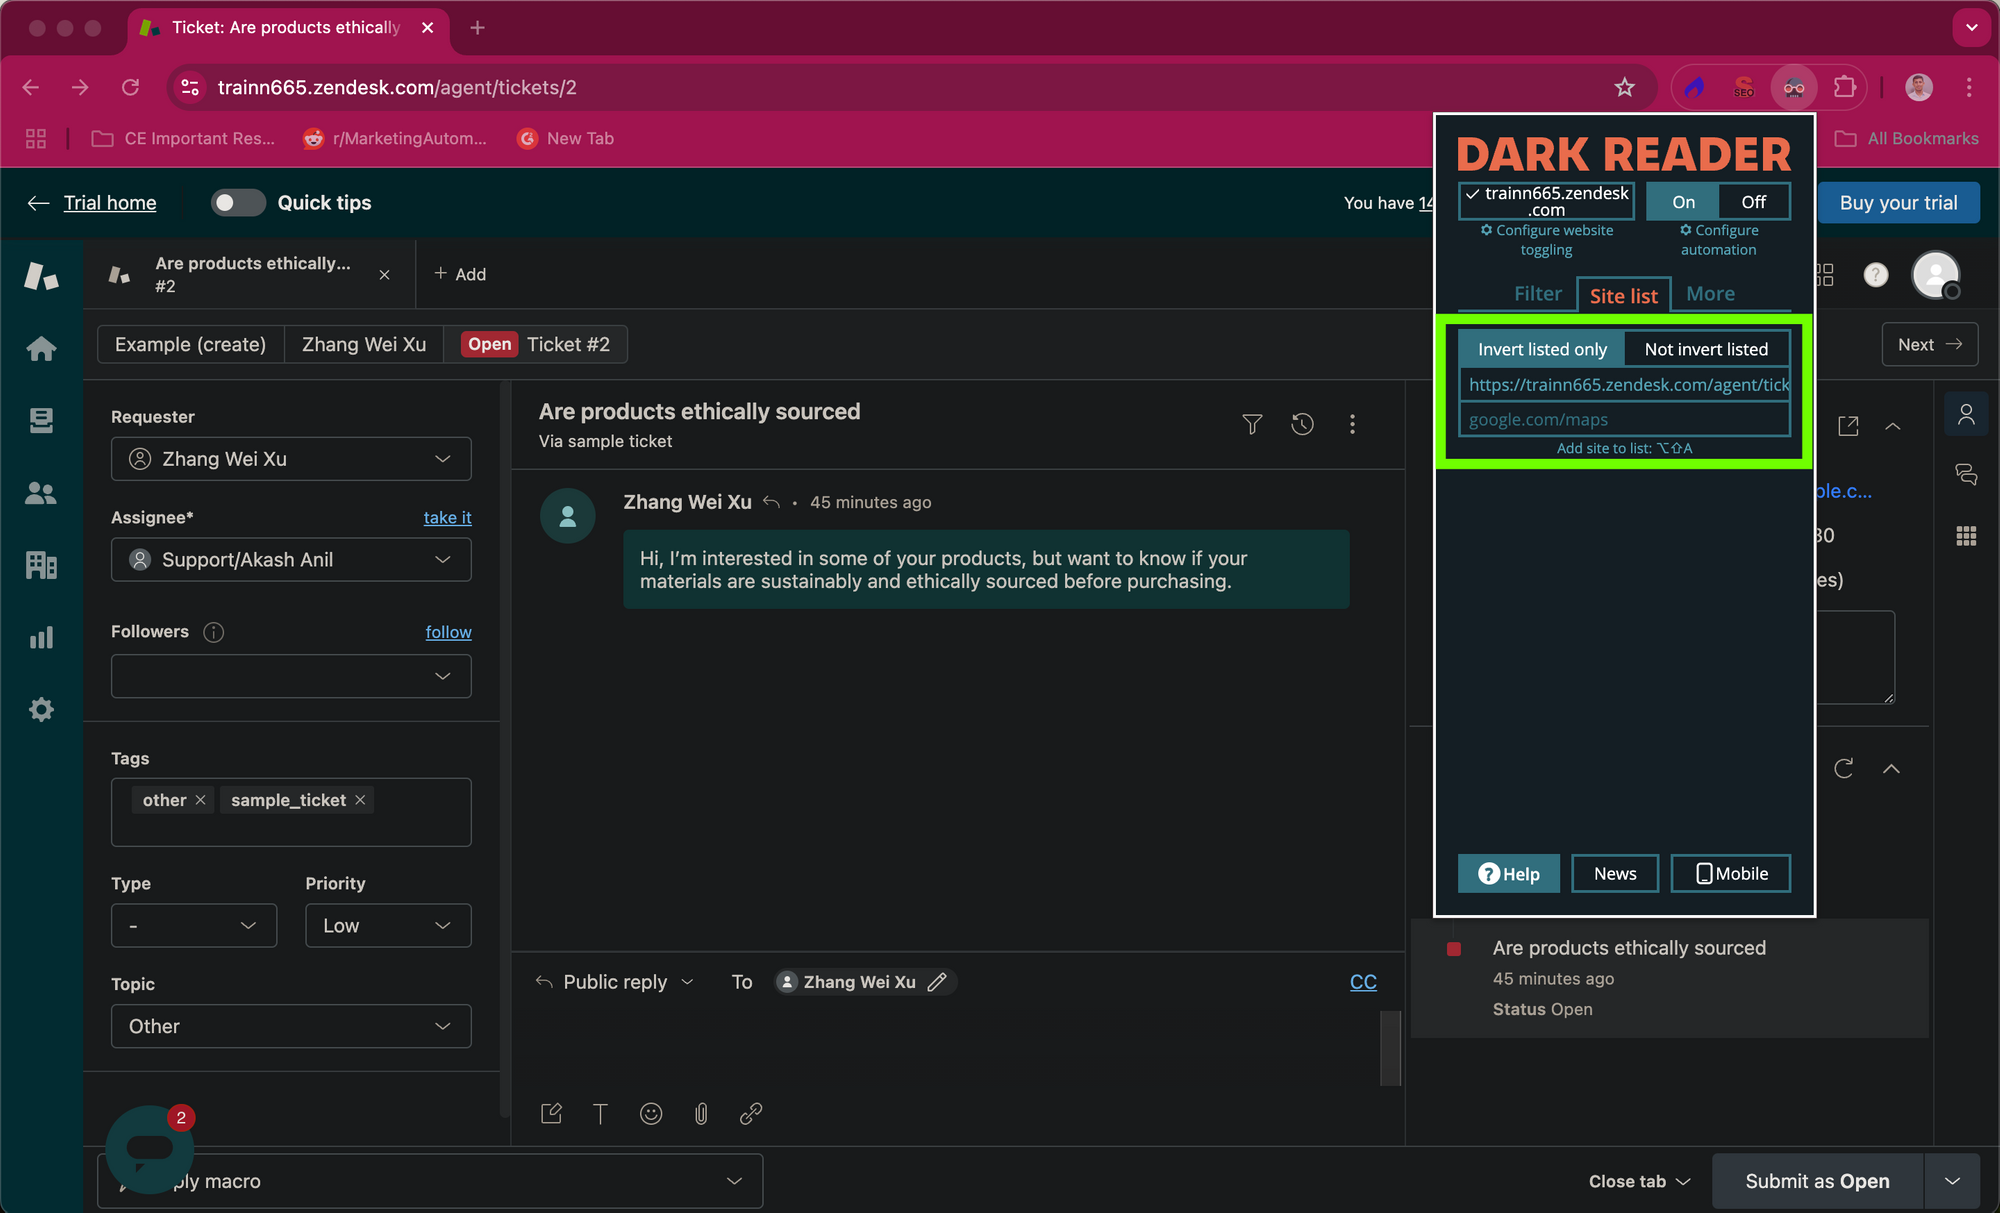Click the refresh icon in the right panel
This screenshot has width=2000, height=1213.
[x=1843, y=769]
